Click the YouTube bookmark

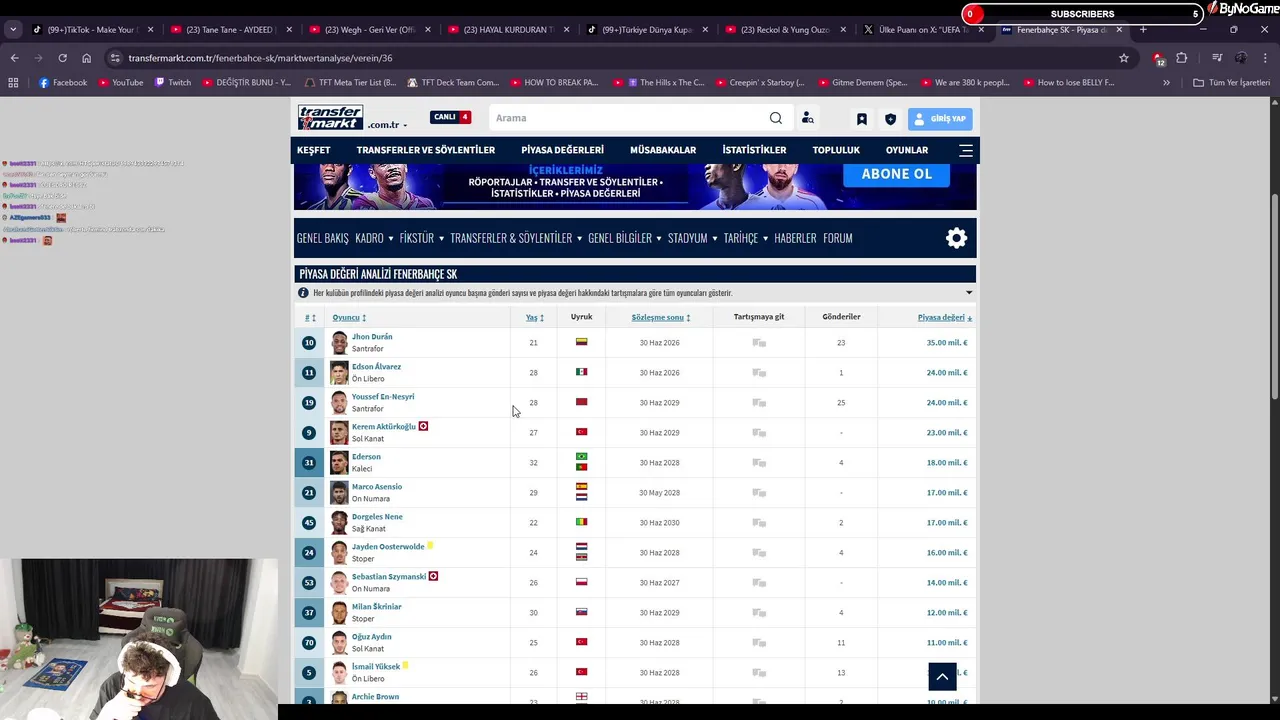(120, 83)
